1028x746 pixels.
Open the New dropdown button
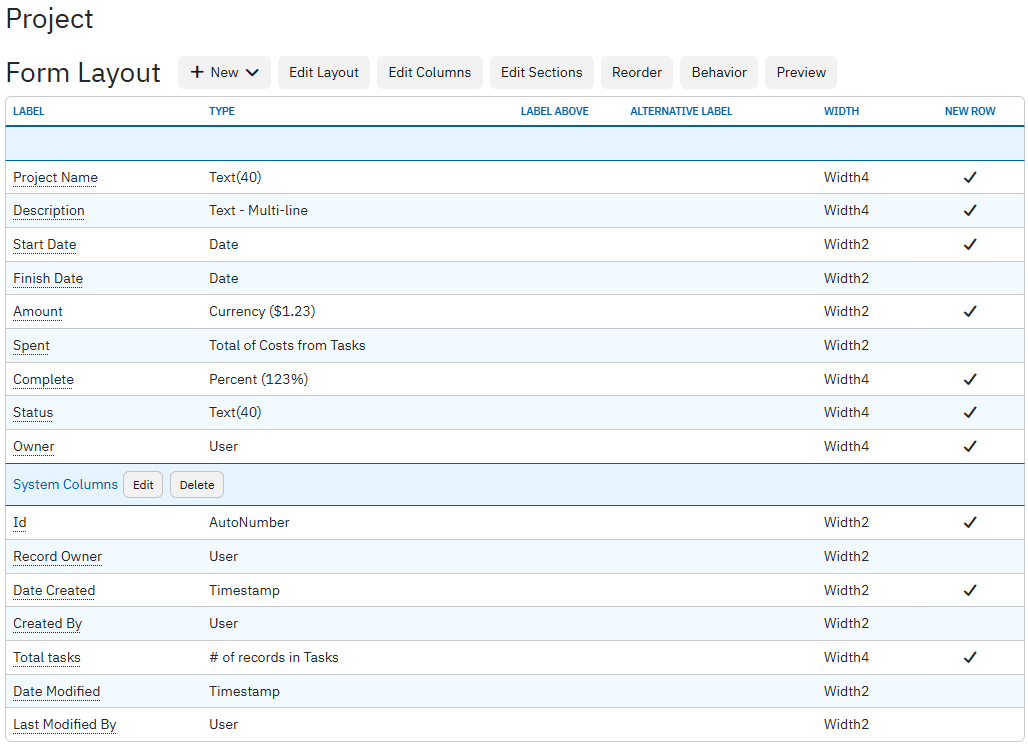[x=224, y=73]
